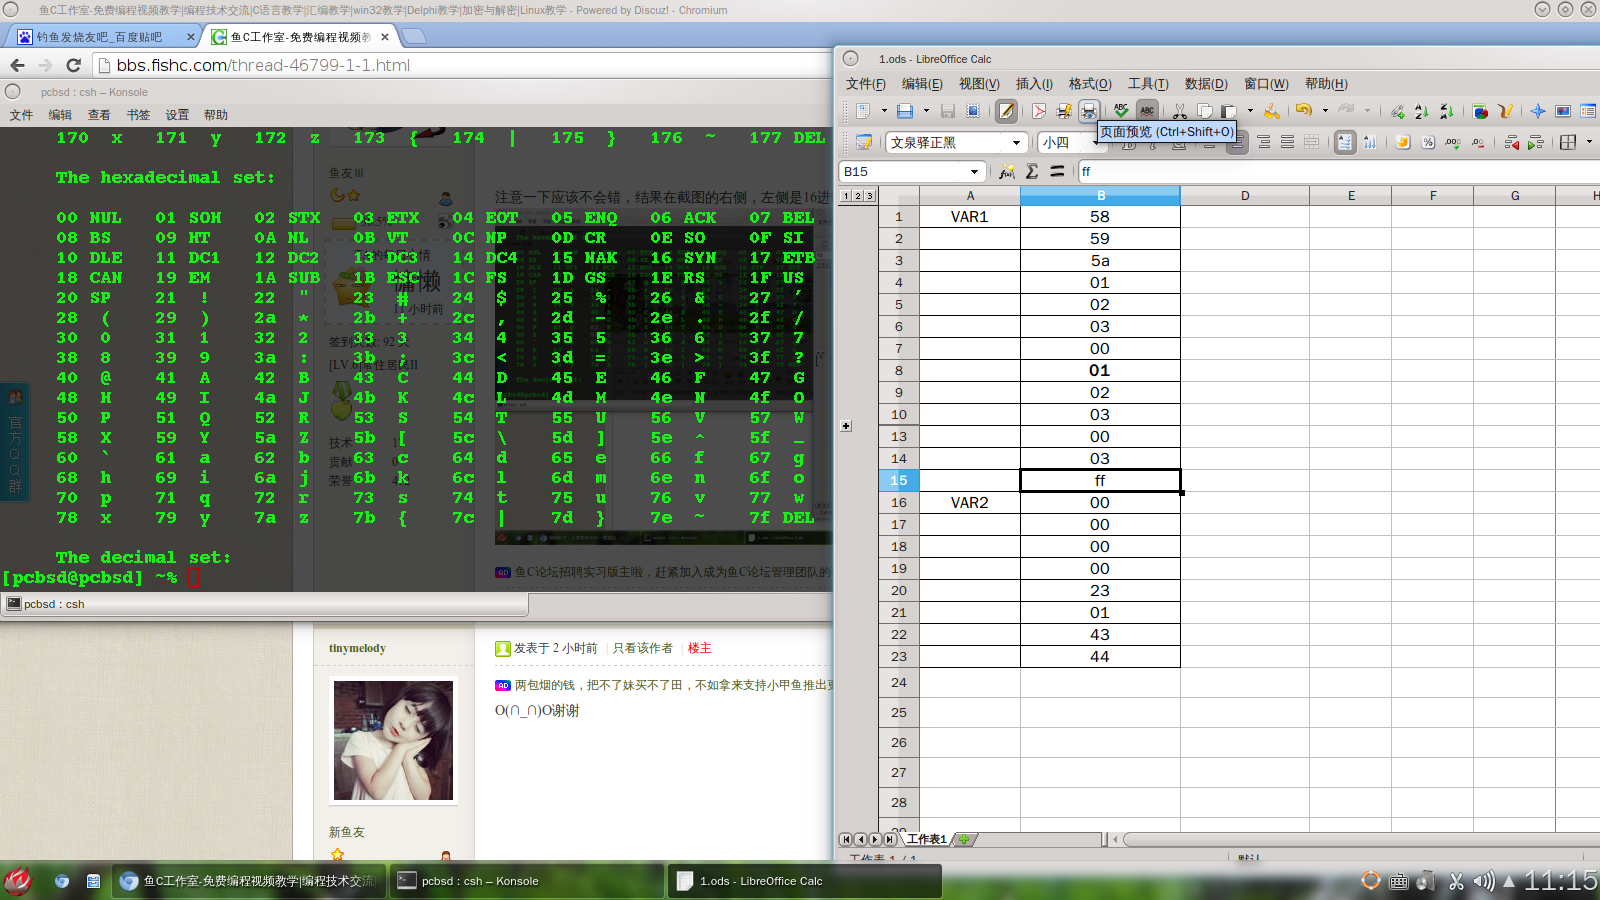Toggle Align Right button
Image resolution: width=1600 pixels, height=900 pixels.
click(x=1263, y=142)
